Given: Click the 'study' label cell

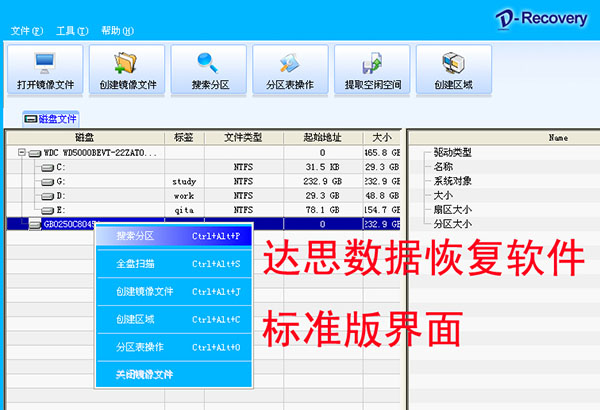Looking at the screenshot, I should (x=184, y=181).
